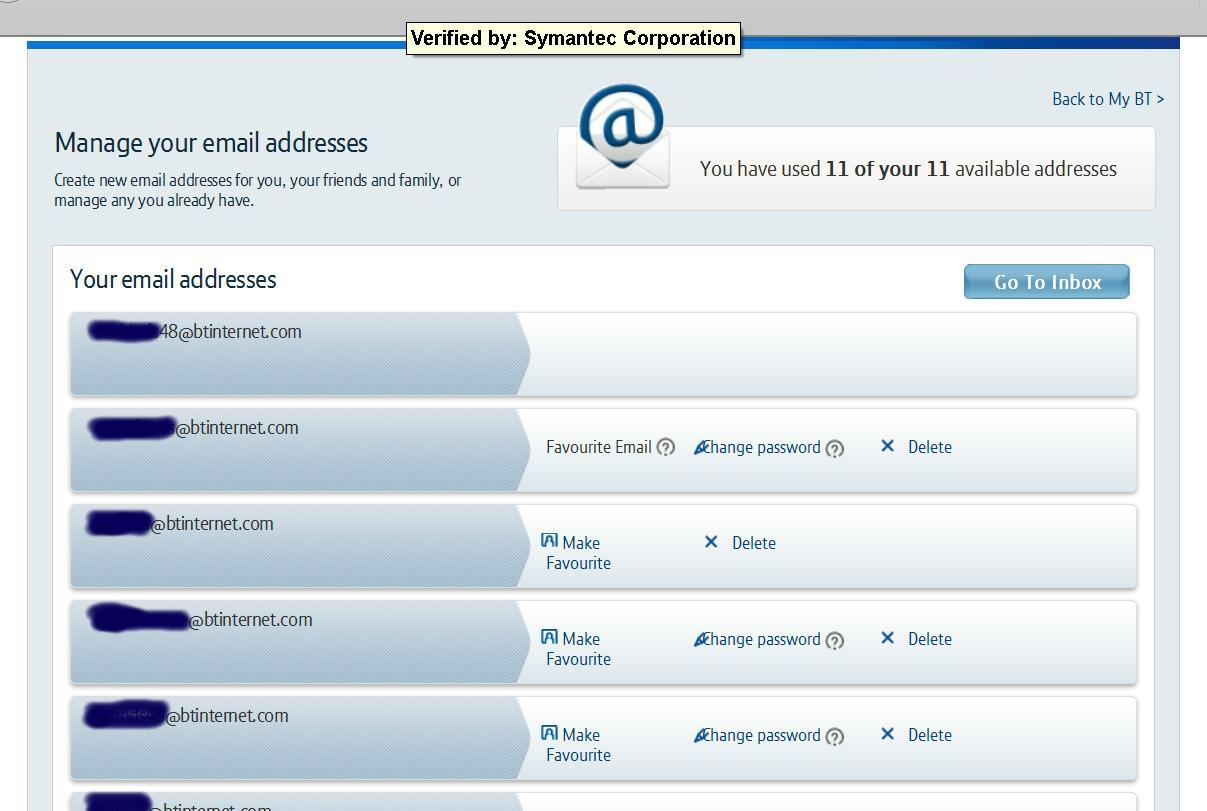Image resolution: width=1207 pixels, height=811 pixels.
Task: Click the Your email addresses heading
Action: (173, 280)
